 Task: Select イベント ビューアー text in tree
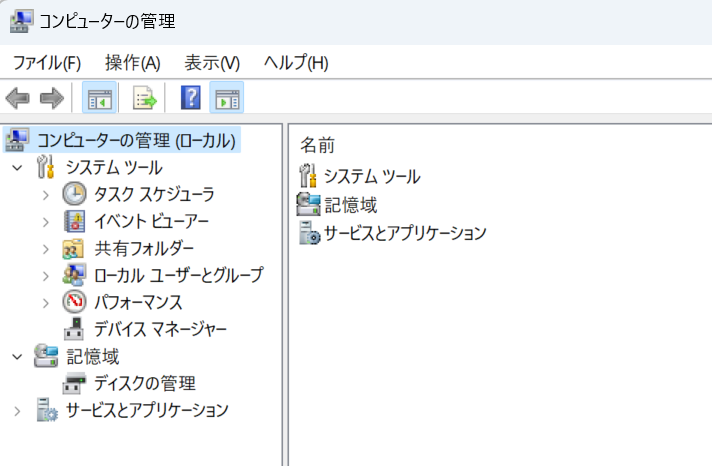click(x=151, y=222)
